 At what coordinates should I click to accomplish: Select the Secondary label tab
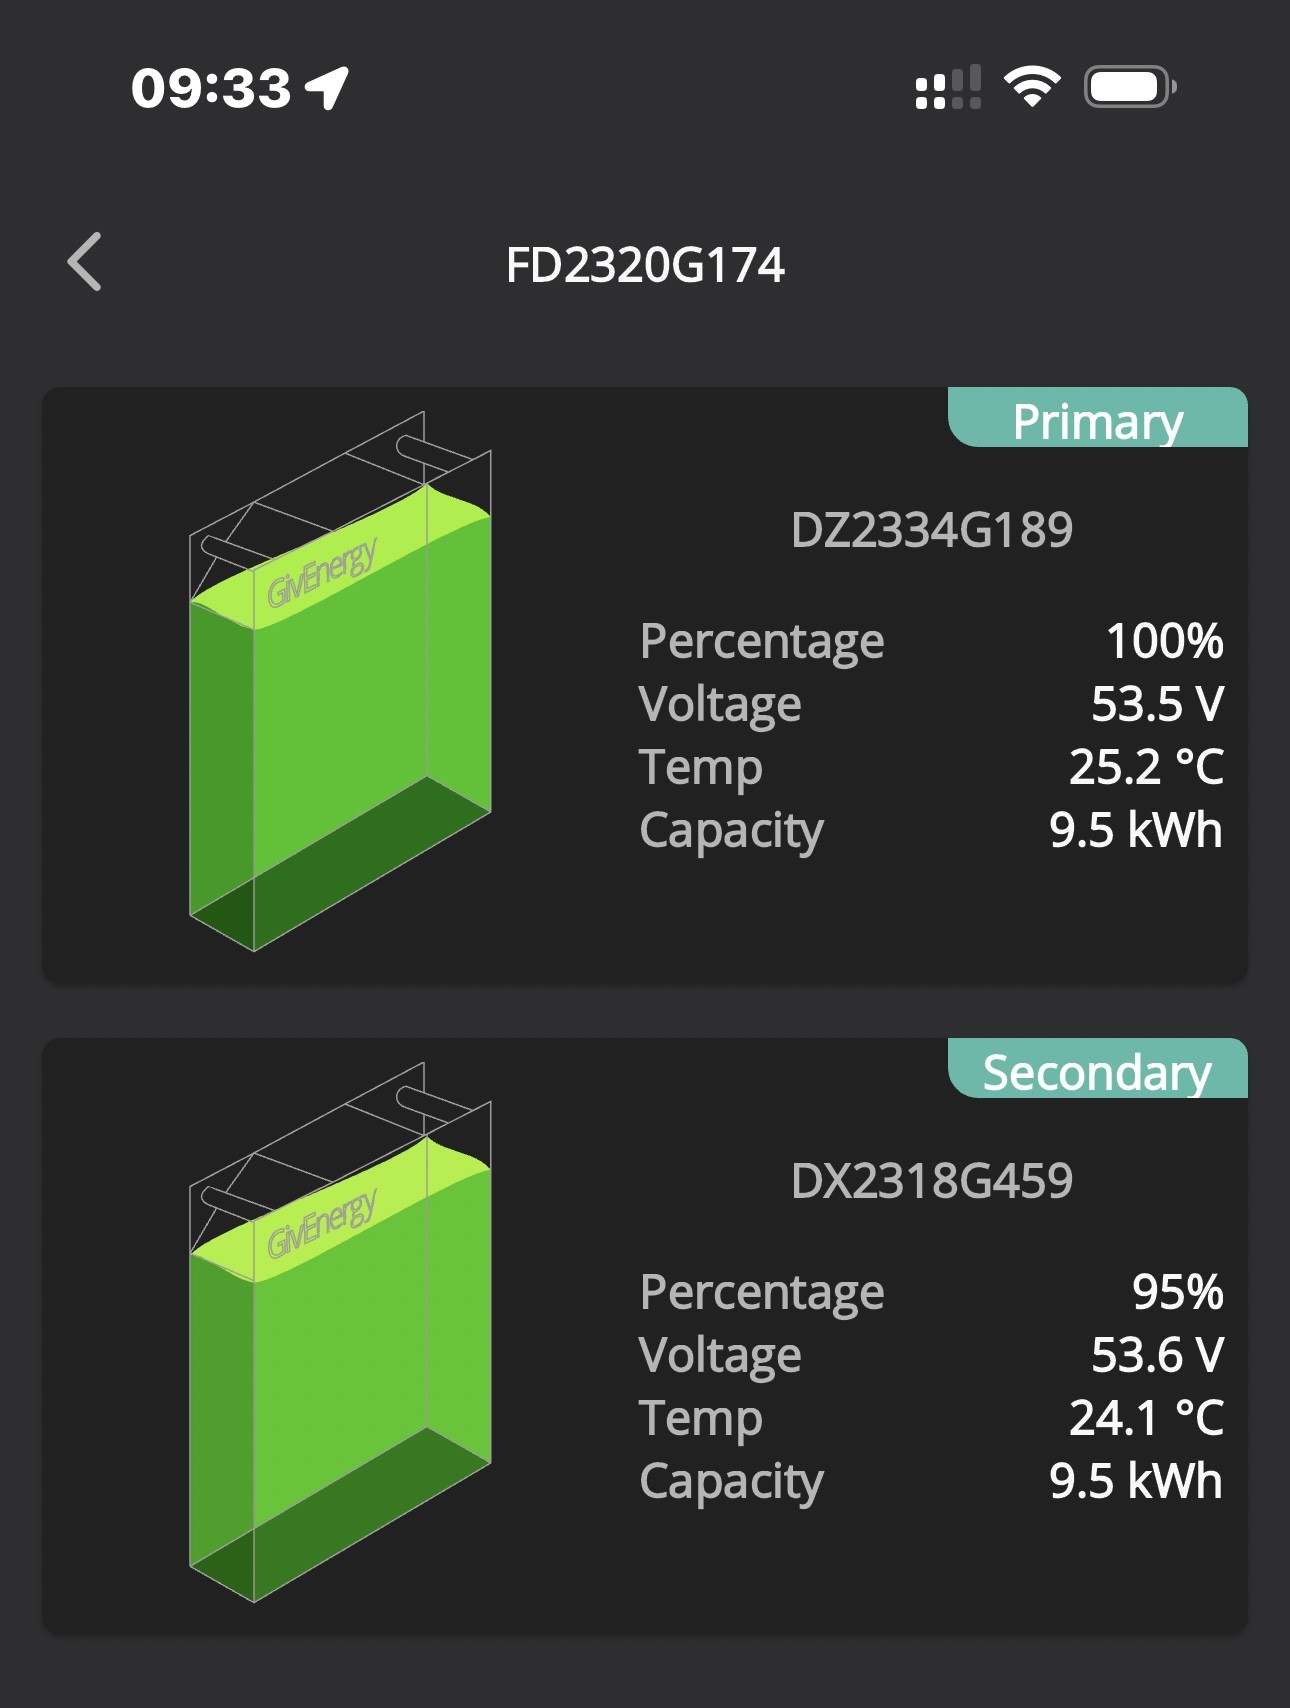click(x=1098, y=1069)
